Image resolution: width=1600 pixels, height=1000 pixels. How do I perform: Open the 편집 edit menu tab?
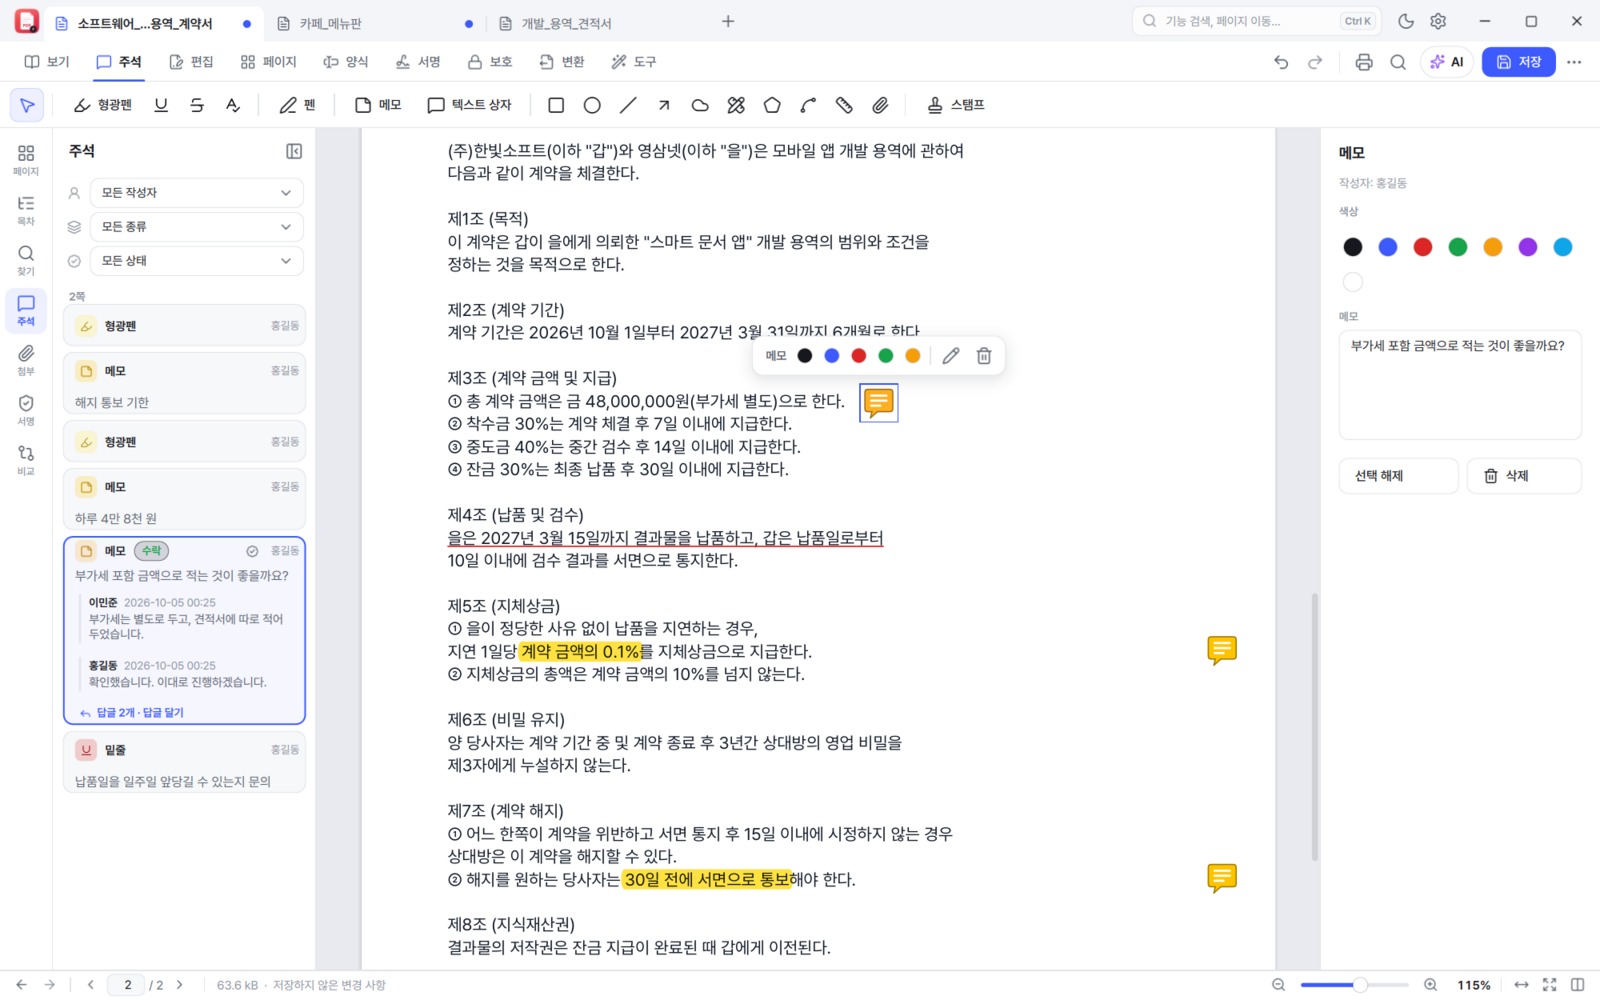click(192, 62)
